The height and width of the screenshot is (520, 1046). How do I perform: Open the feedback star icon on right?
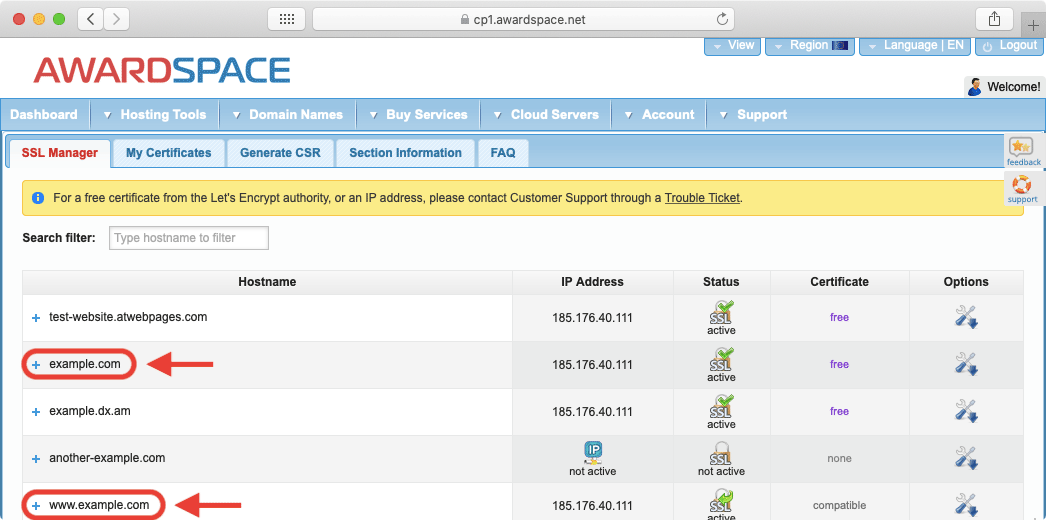1022,149
